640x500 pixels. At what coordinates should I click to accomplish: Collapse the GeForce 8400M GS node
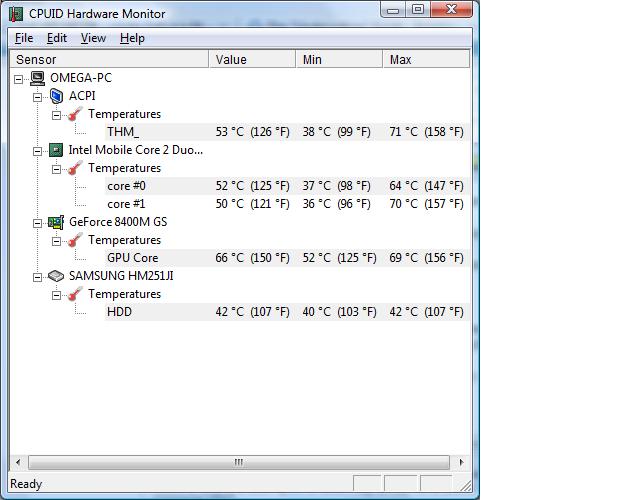tap(38, 223)
